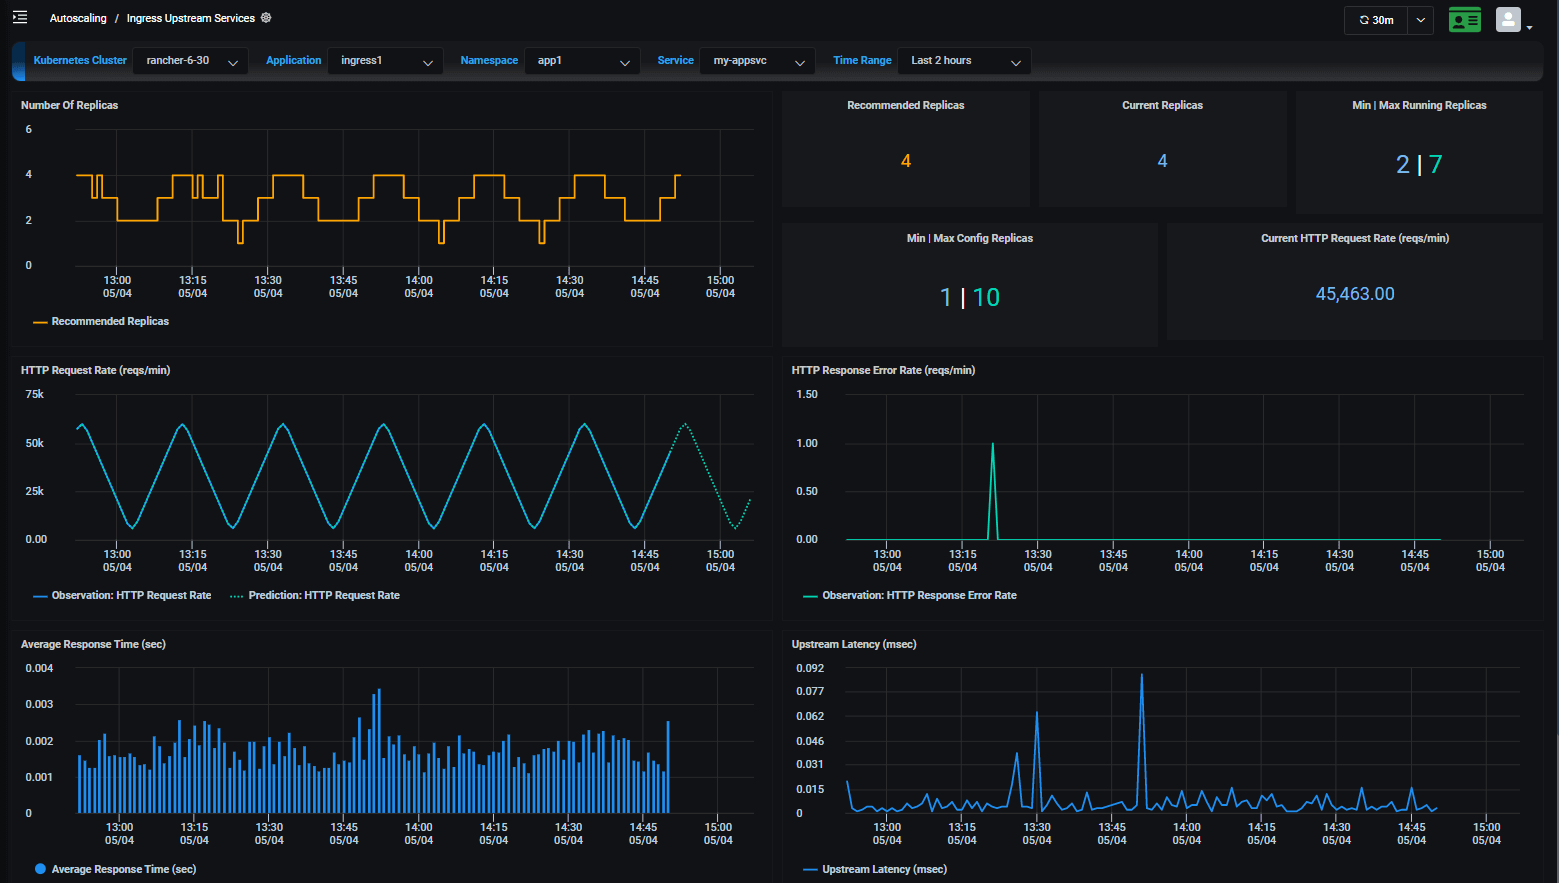Screen dimensions: 1559x883
Task: Click the Current Replicas value 4
Action: click(x=1162, y=161)
